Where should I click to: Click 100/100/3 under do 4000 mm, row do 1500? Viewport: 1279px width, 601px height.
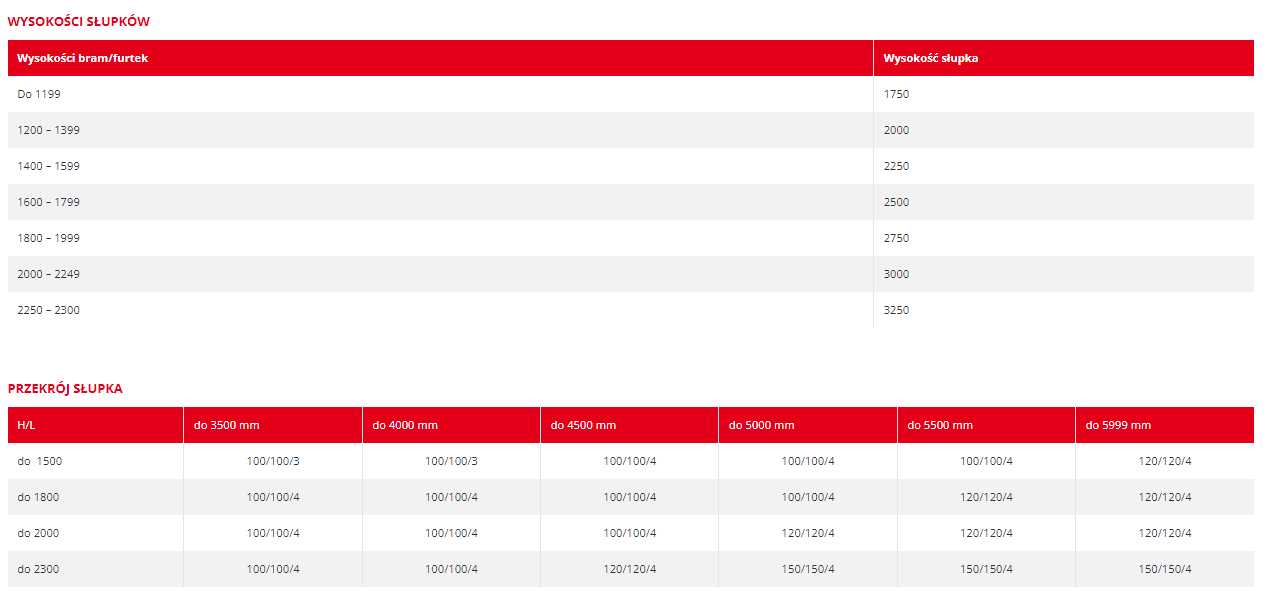(451, 461)
